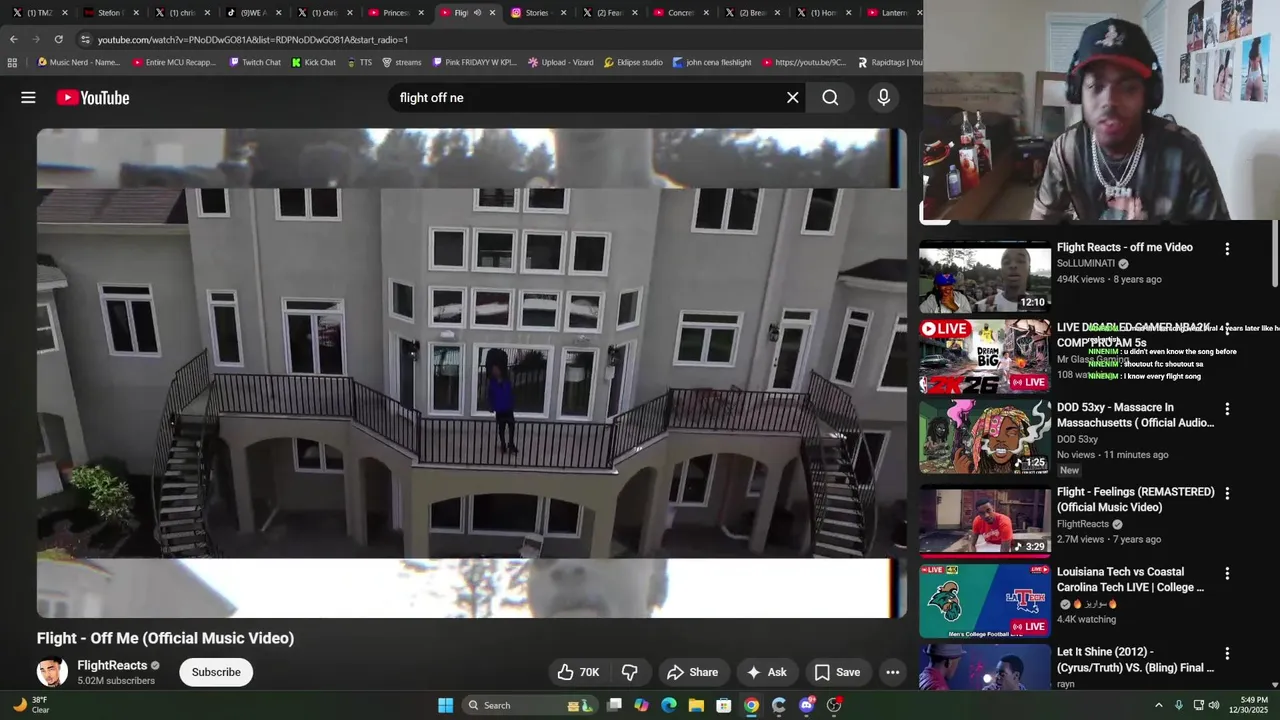
Task: Open Task View from the taskbar
Action: point(614,705)
